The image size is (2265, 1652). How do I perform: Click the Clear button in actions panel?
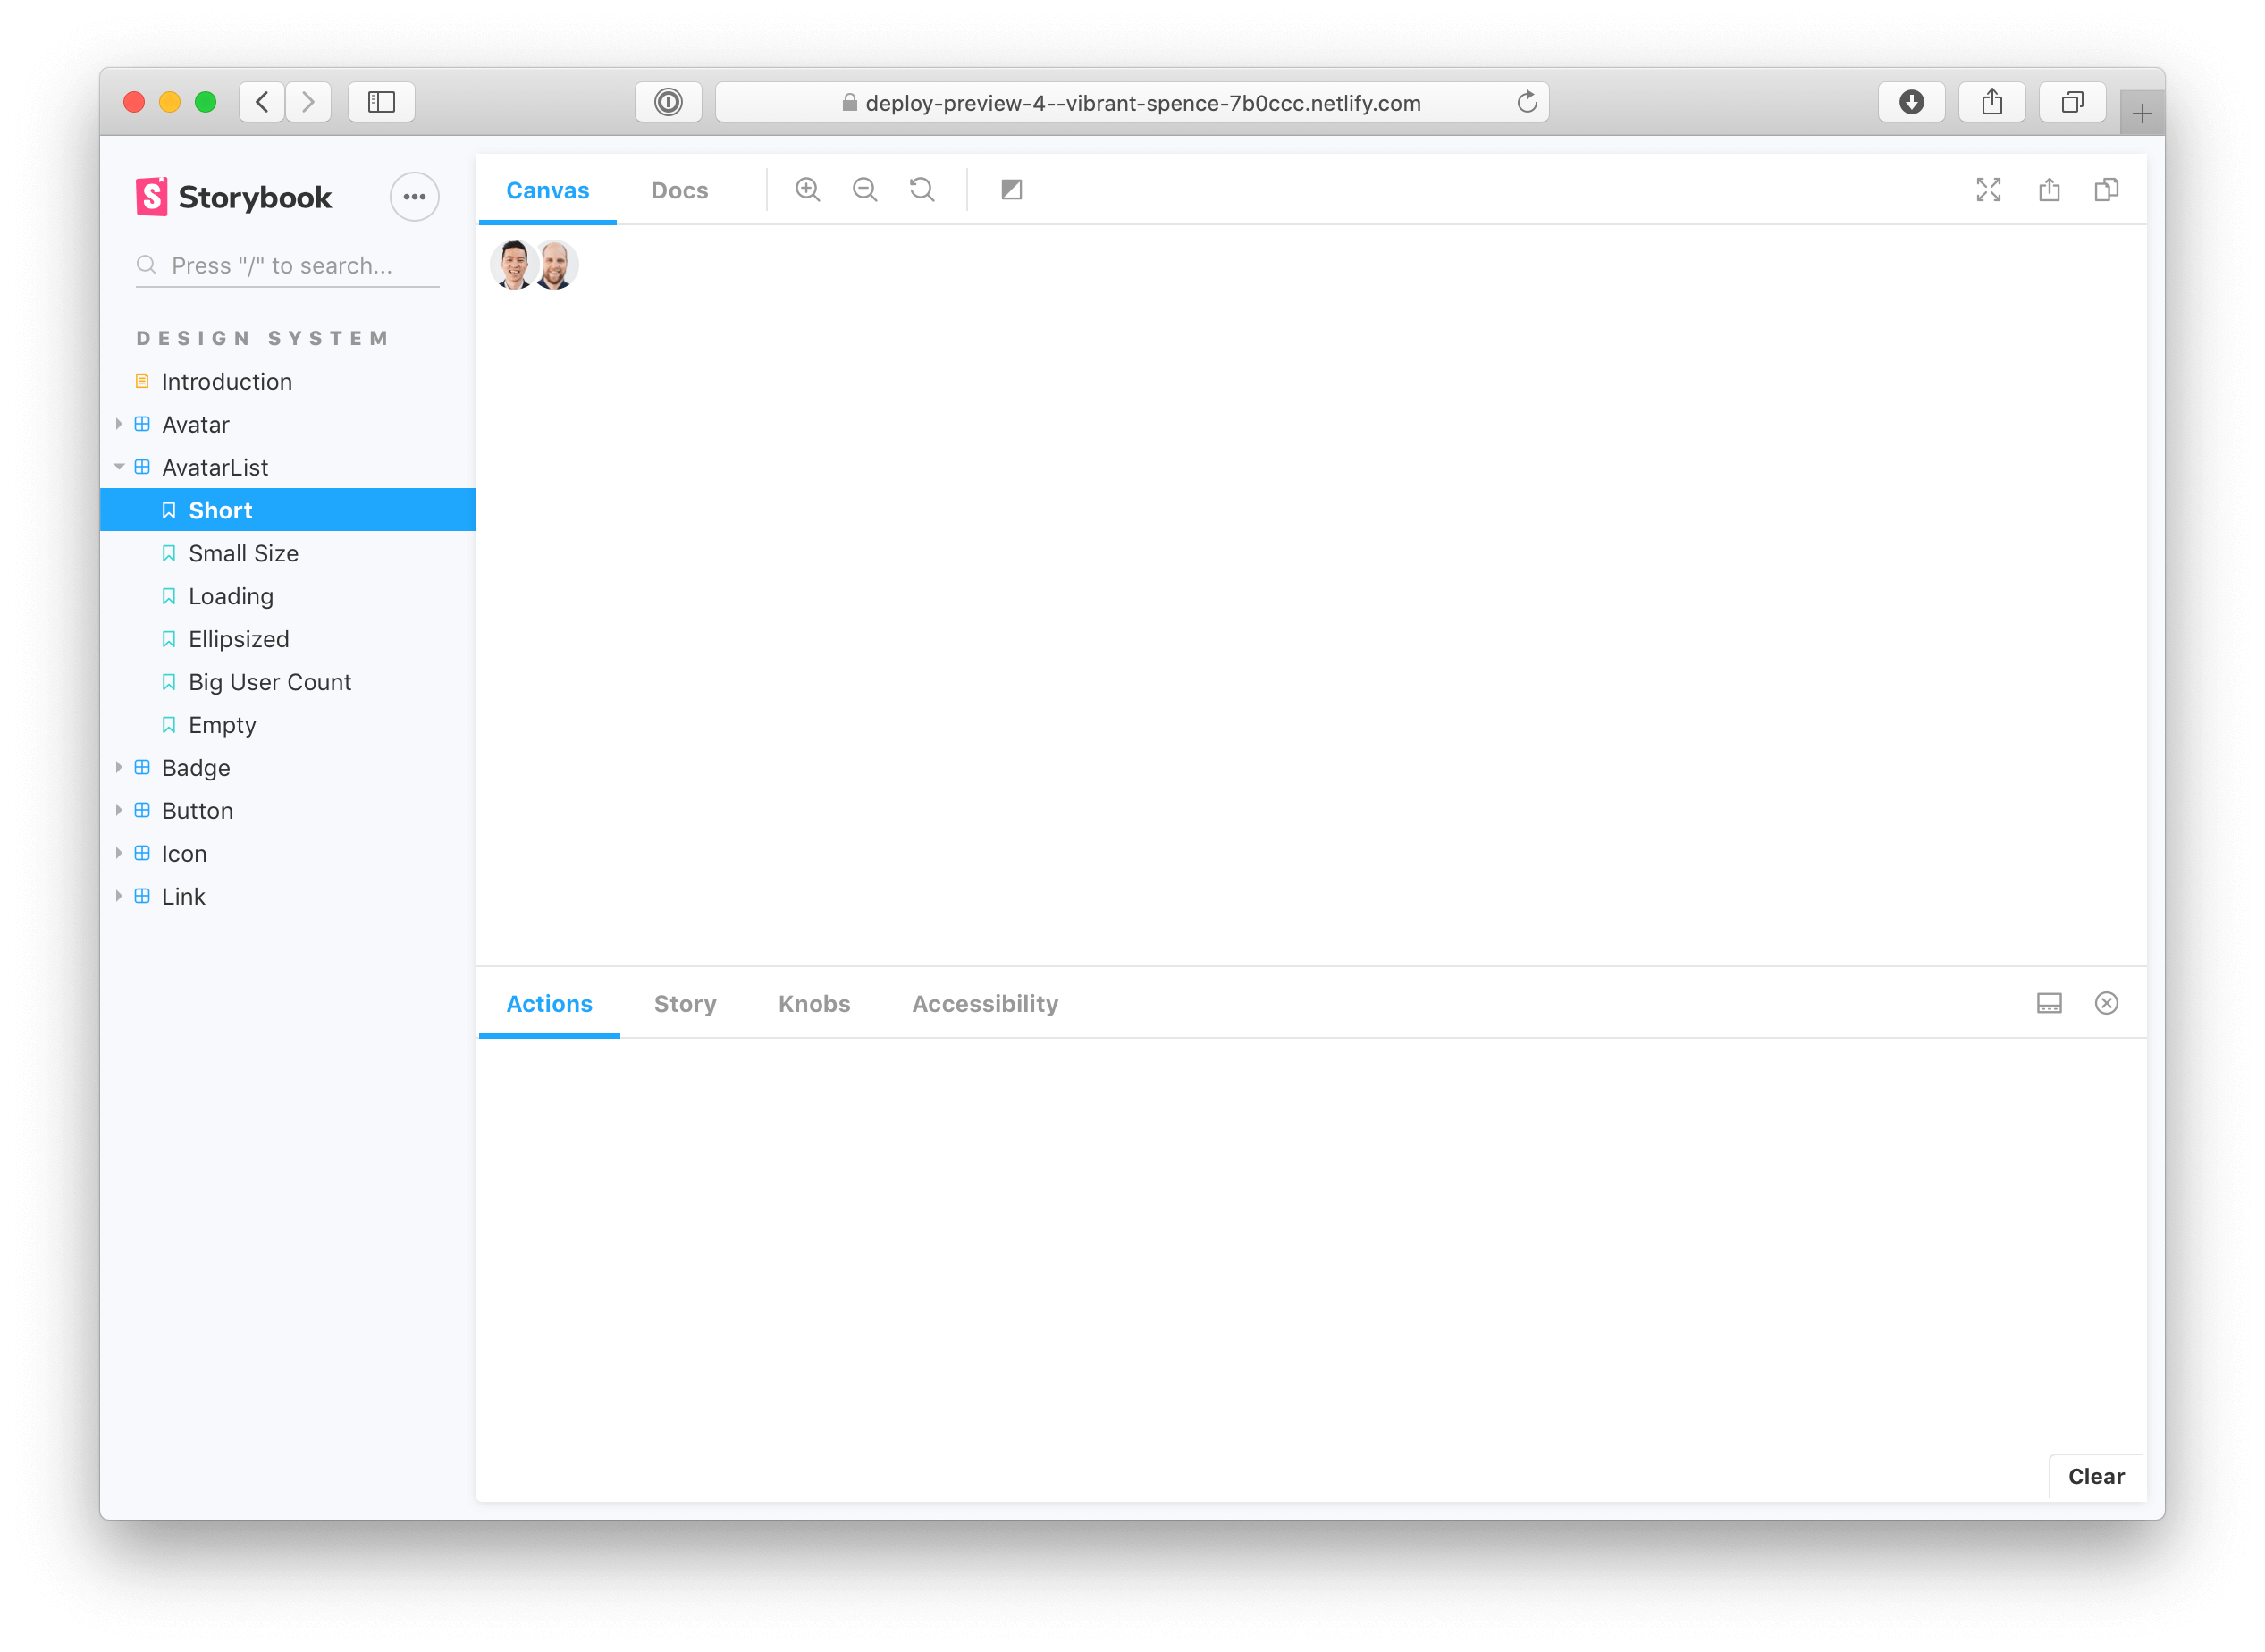pyautogui.click(x=2096, y=1476)
